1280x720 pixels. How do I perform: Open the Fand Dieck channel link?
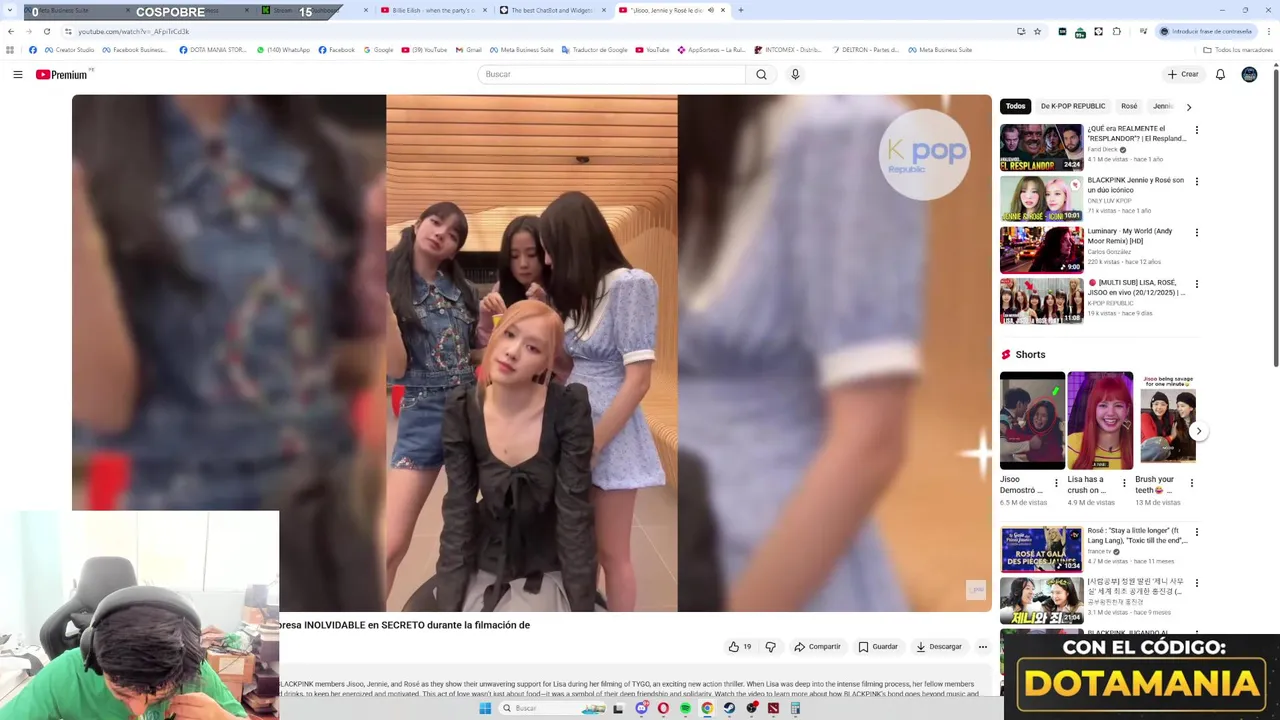click(x=1103, y=149)
